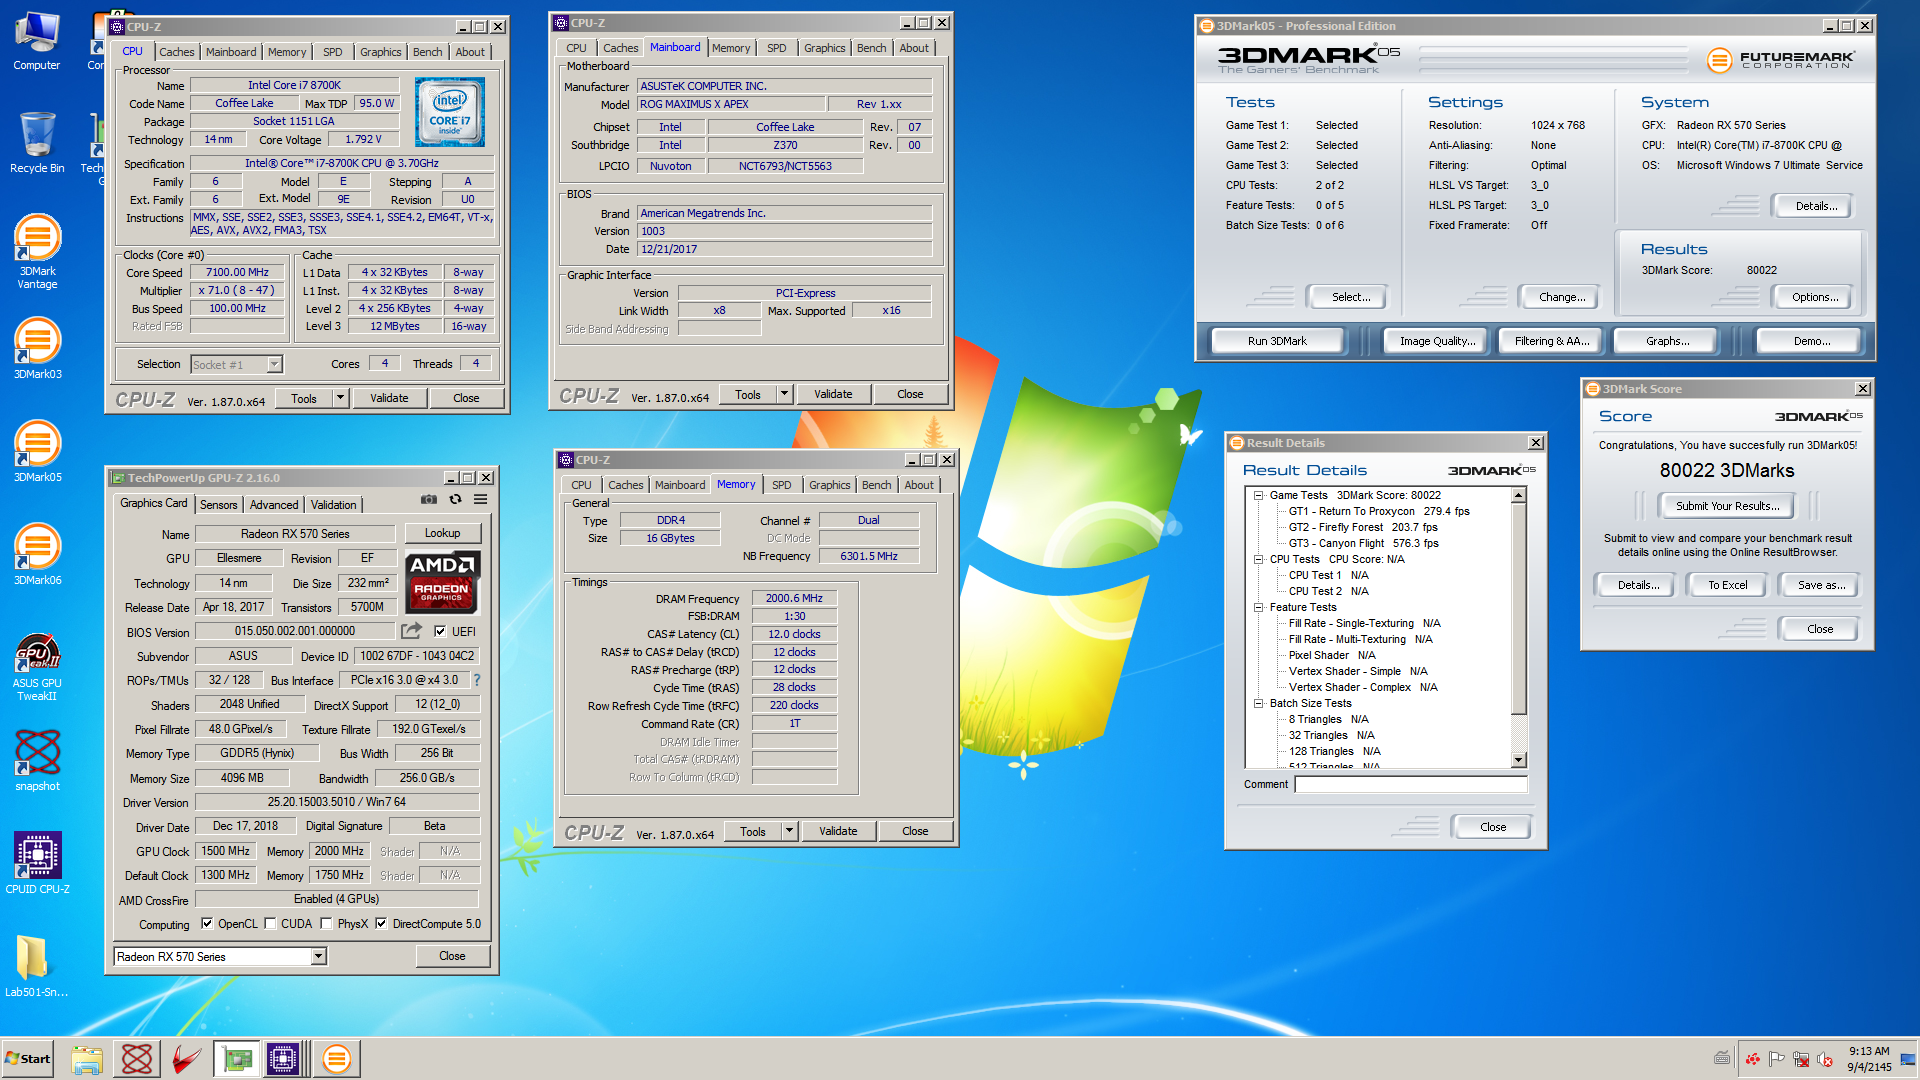Click the Result Details scroll down arrow

click(1518, 760)
